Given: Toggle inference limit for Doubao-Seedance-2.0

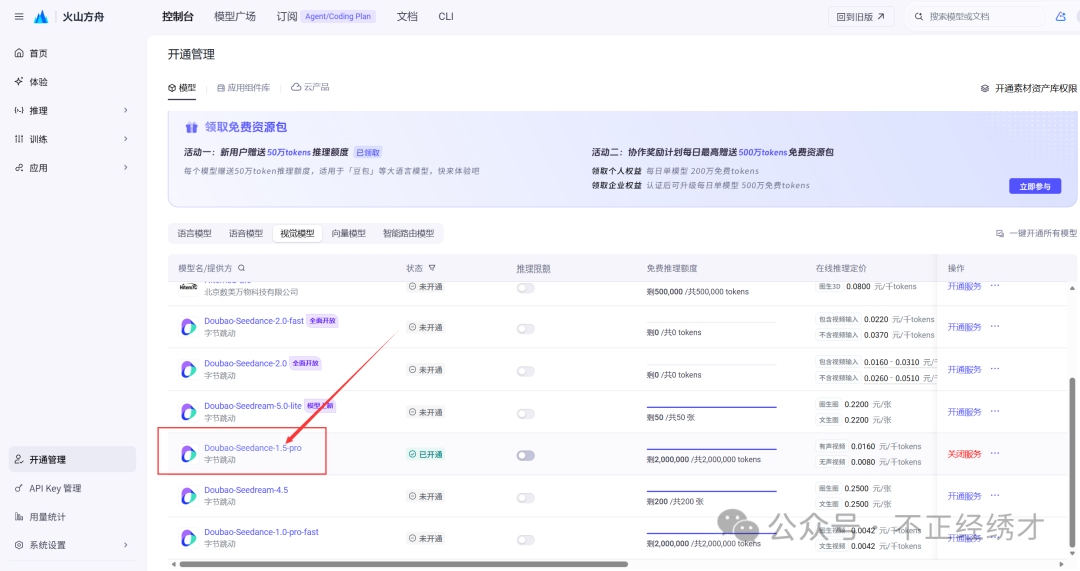Looking at the screenshot, I should pos(526,371).
